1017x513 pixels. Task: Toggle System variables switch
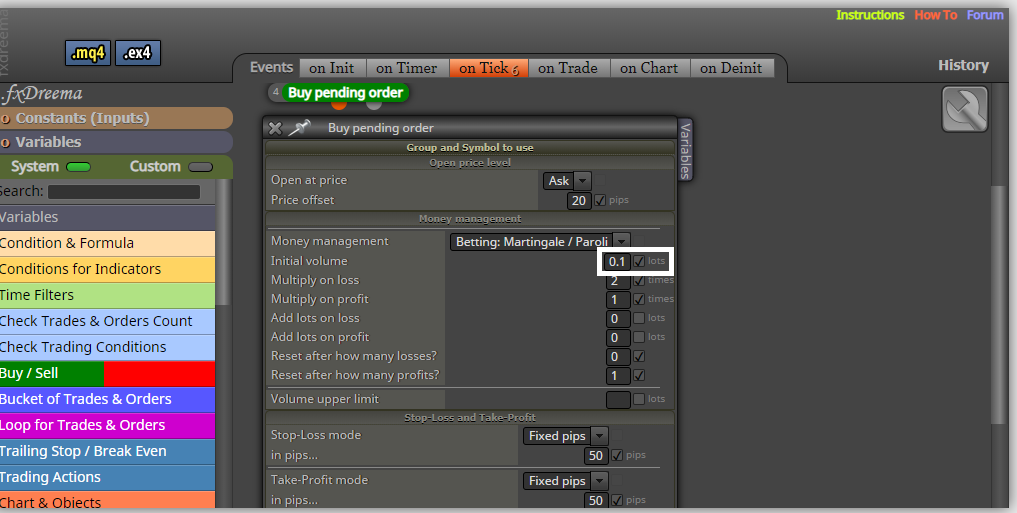click(x=78, y=167)
